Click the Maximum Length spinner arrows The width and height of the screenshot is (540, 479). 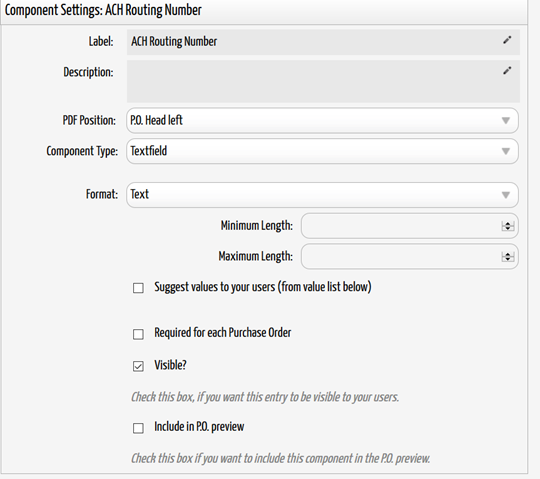pos(507,257)
